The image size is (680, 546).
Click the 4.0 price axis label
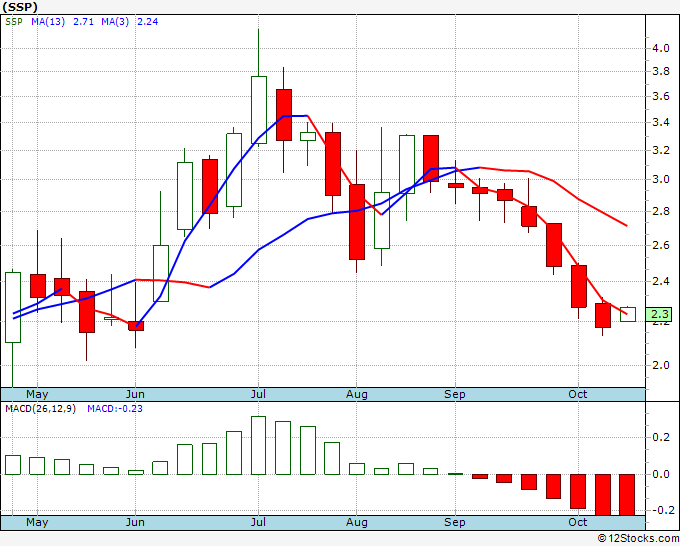661,48
